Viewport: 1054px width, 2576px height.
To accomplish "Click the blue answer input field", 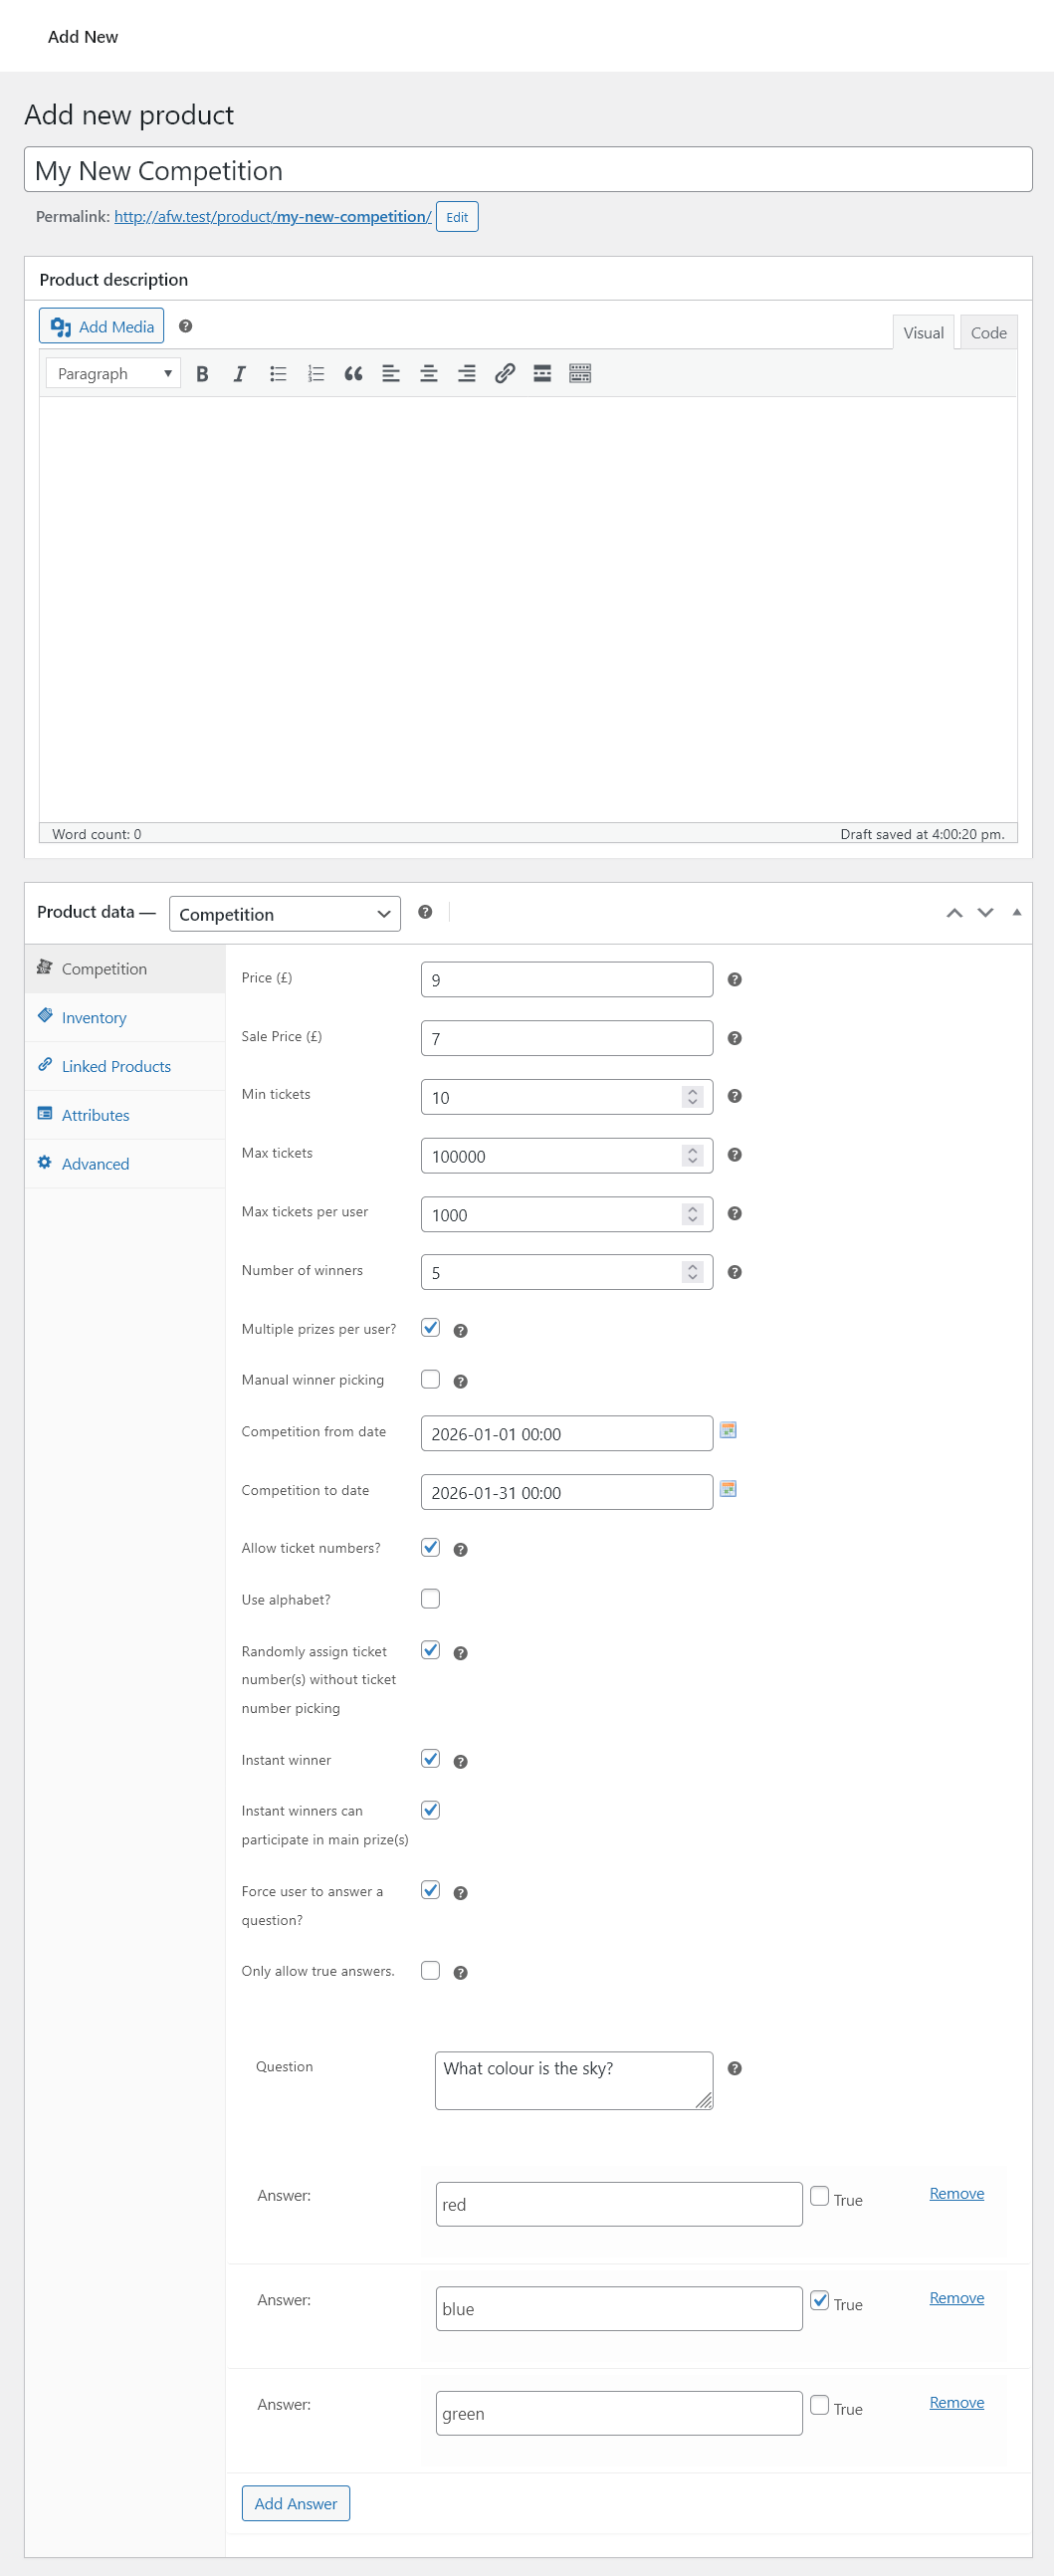I will click(619, 2309).
